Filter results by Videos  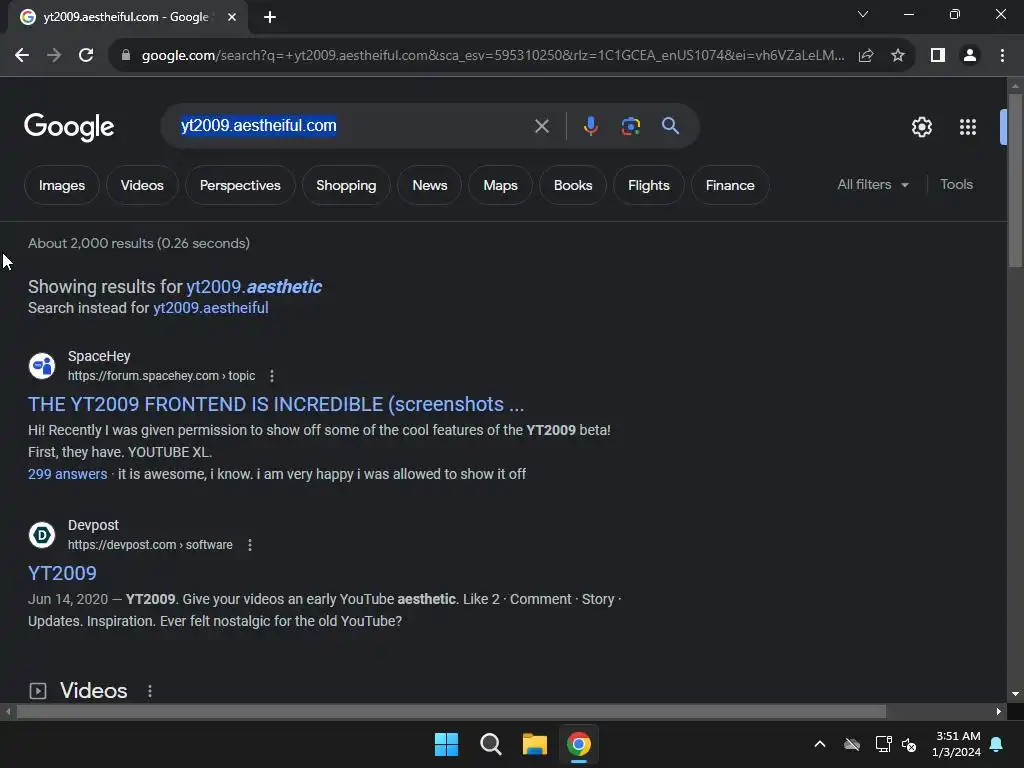[x=142, y=185]
